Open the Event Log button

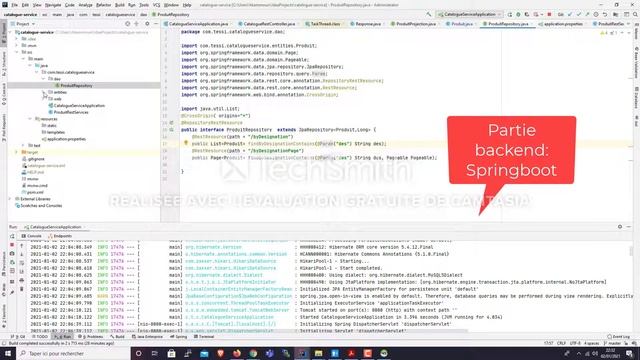tap(618, 337)
